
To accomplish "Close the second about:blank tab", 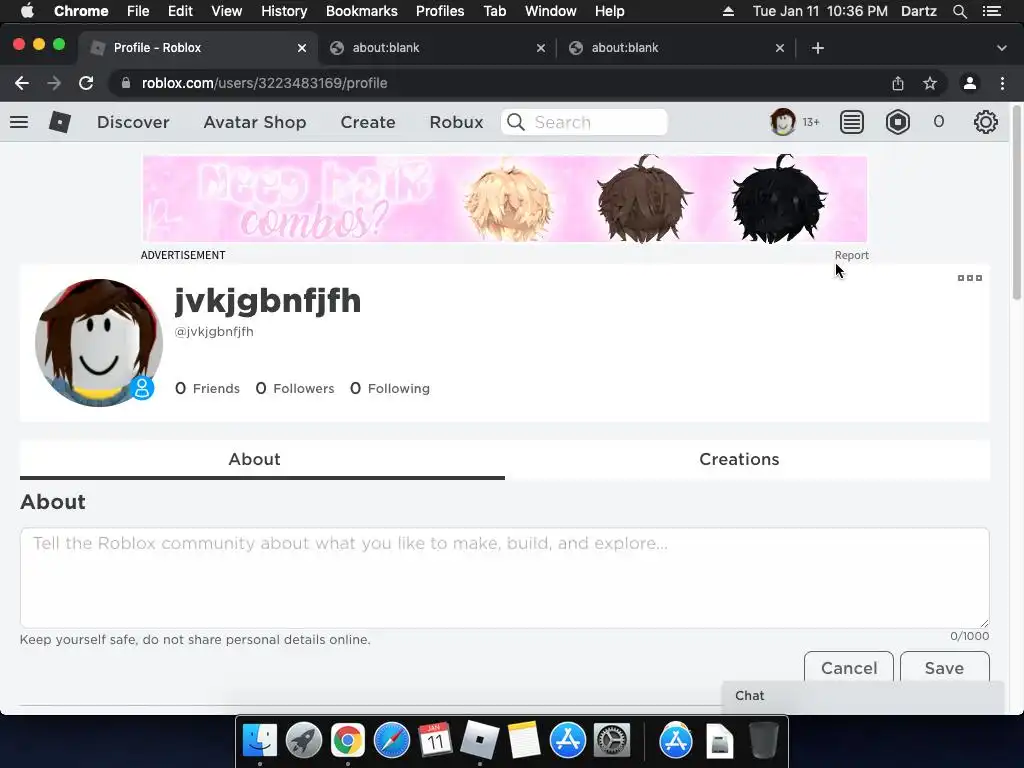I will point(780,48).
